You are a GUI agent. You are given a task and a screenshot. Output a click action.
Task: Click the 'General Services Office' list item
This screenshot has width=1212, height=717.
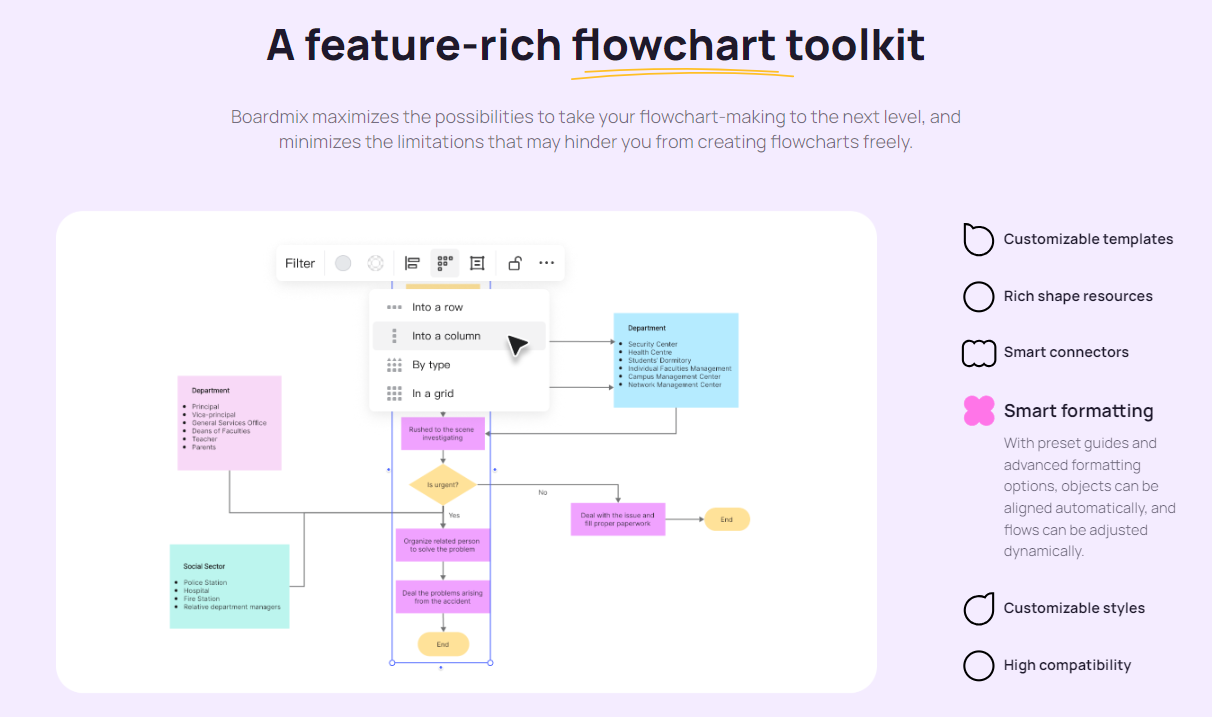click(229, 423)
